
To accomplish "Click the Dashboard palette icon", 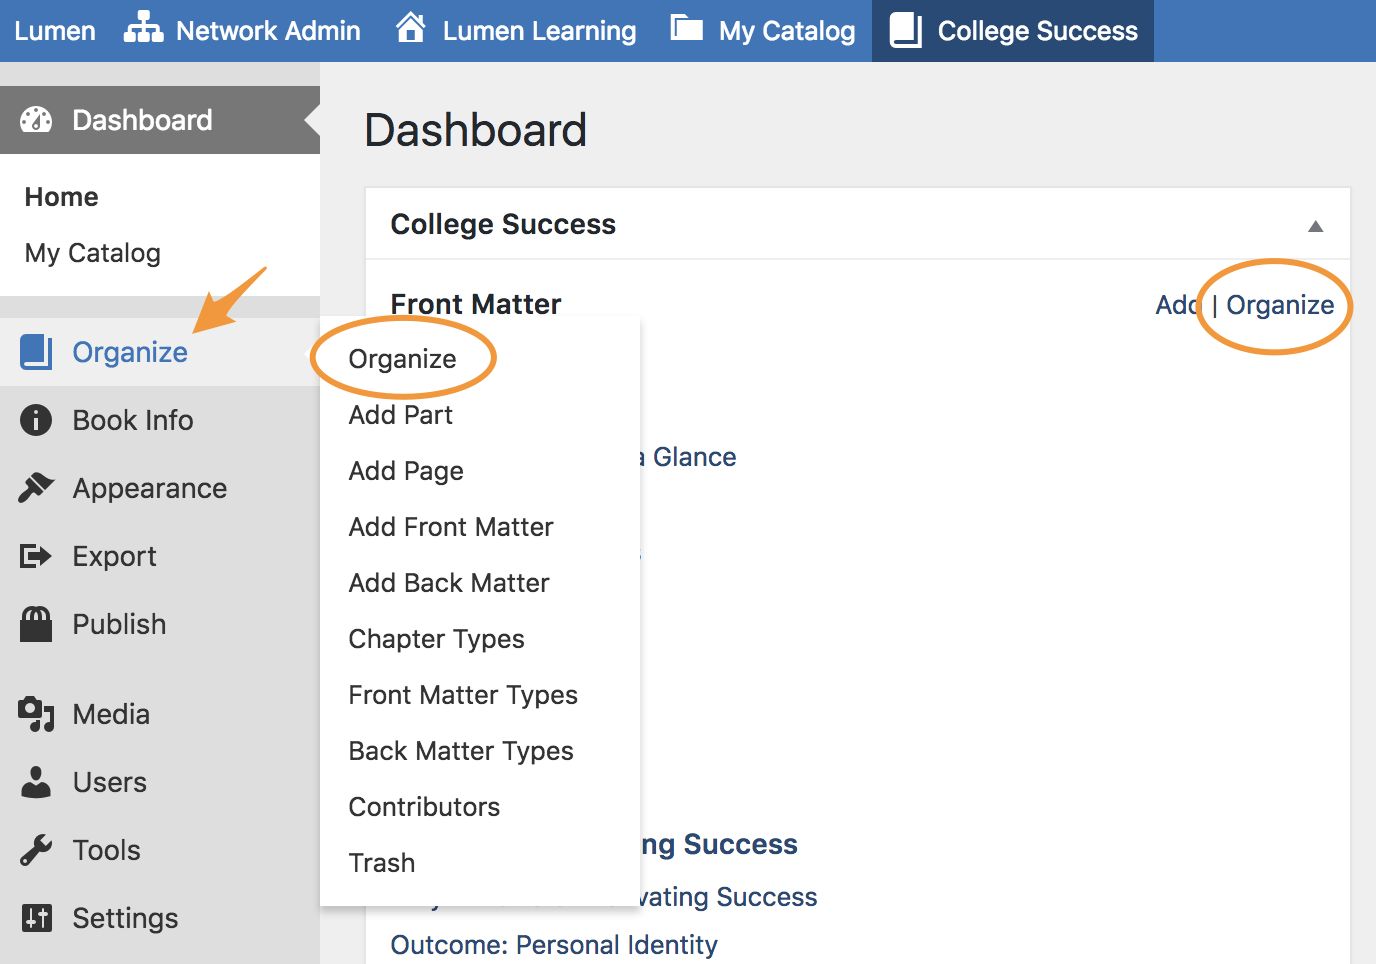I will coord(36,120).
